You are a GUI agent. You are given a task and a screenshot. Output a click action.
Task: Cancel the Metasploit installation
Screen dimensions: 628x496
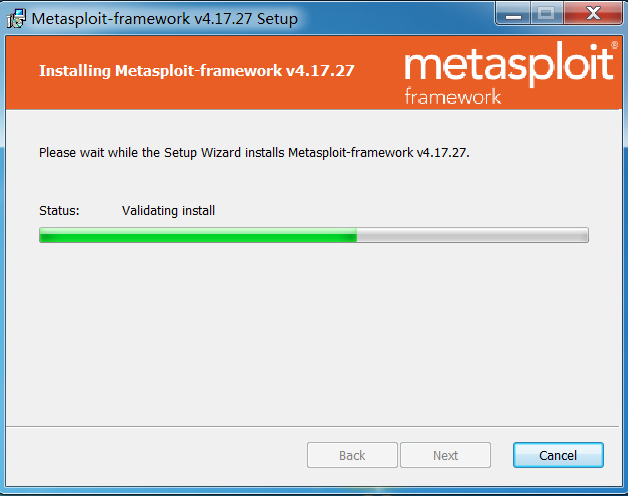pos(558,455)
